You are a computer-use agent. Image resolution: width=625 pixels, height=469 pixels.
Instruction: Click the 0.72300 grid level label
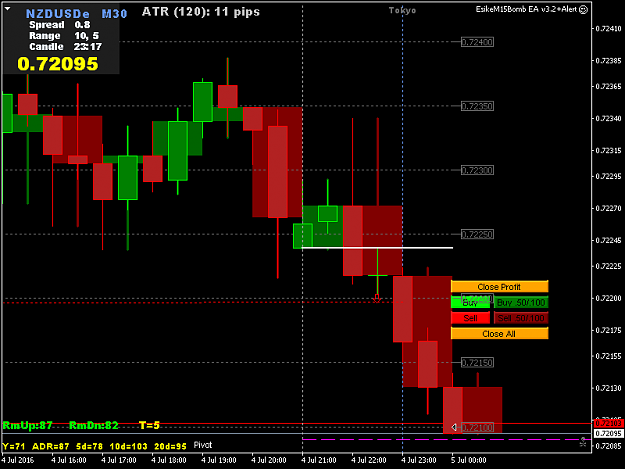[x=478, y=170]
